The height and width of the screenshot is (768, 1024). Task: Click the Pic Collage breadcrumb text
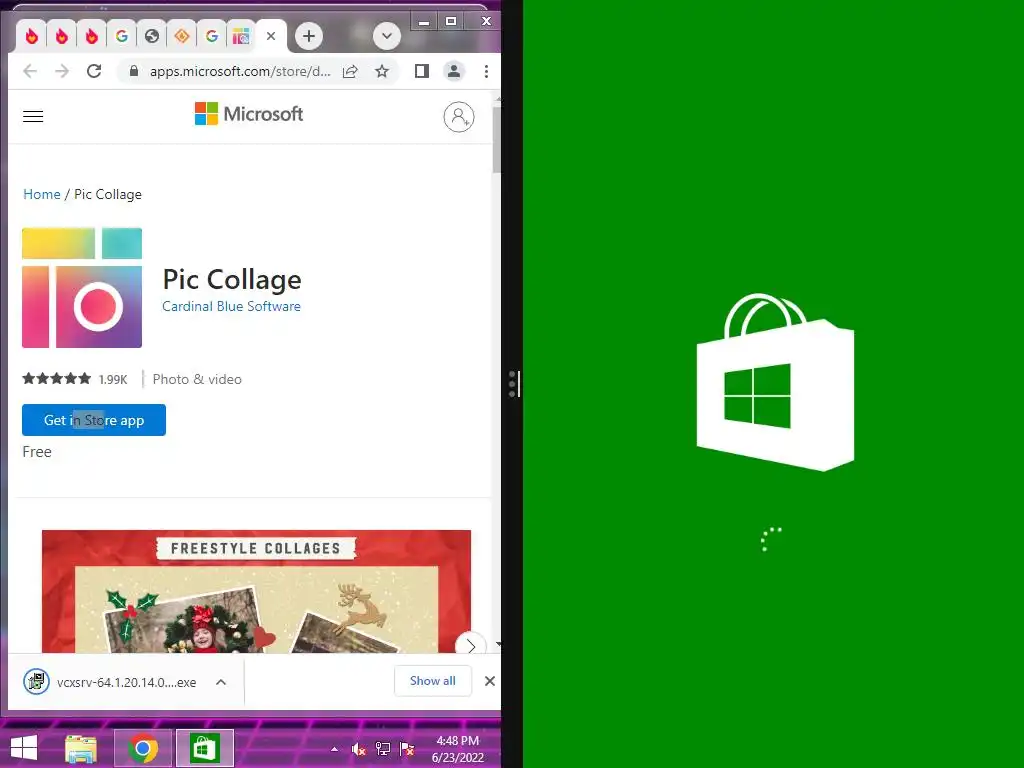point(108,194)
